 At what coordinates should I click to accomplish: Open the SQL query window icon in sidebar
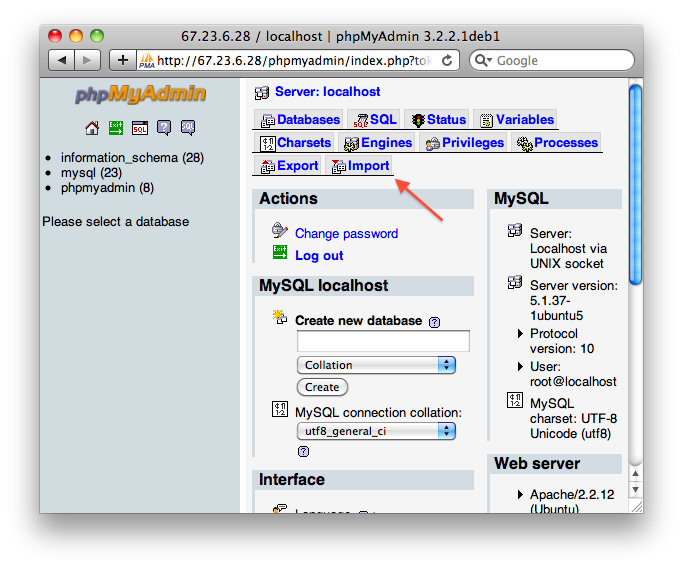(140, 128)
